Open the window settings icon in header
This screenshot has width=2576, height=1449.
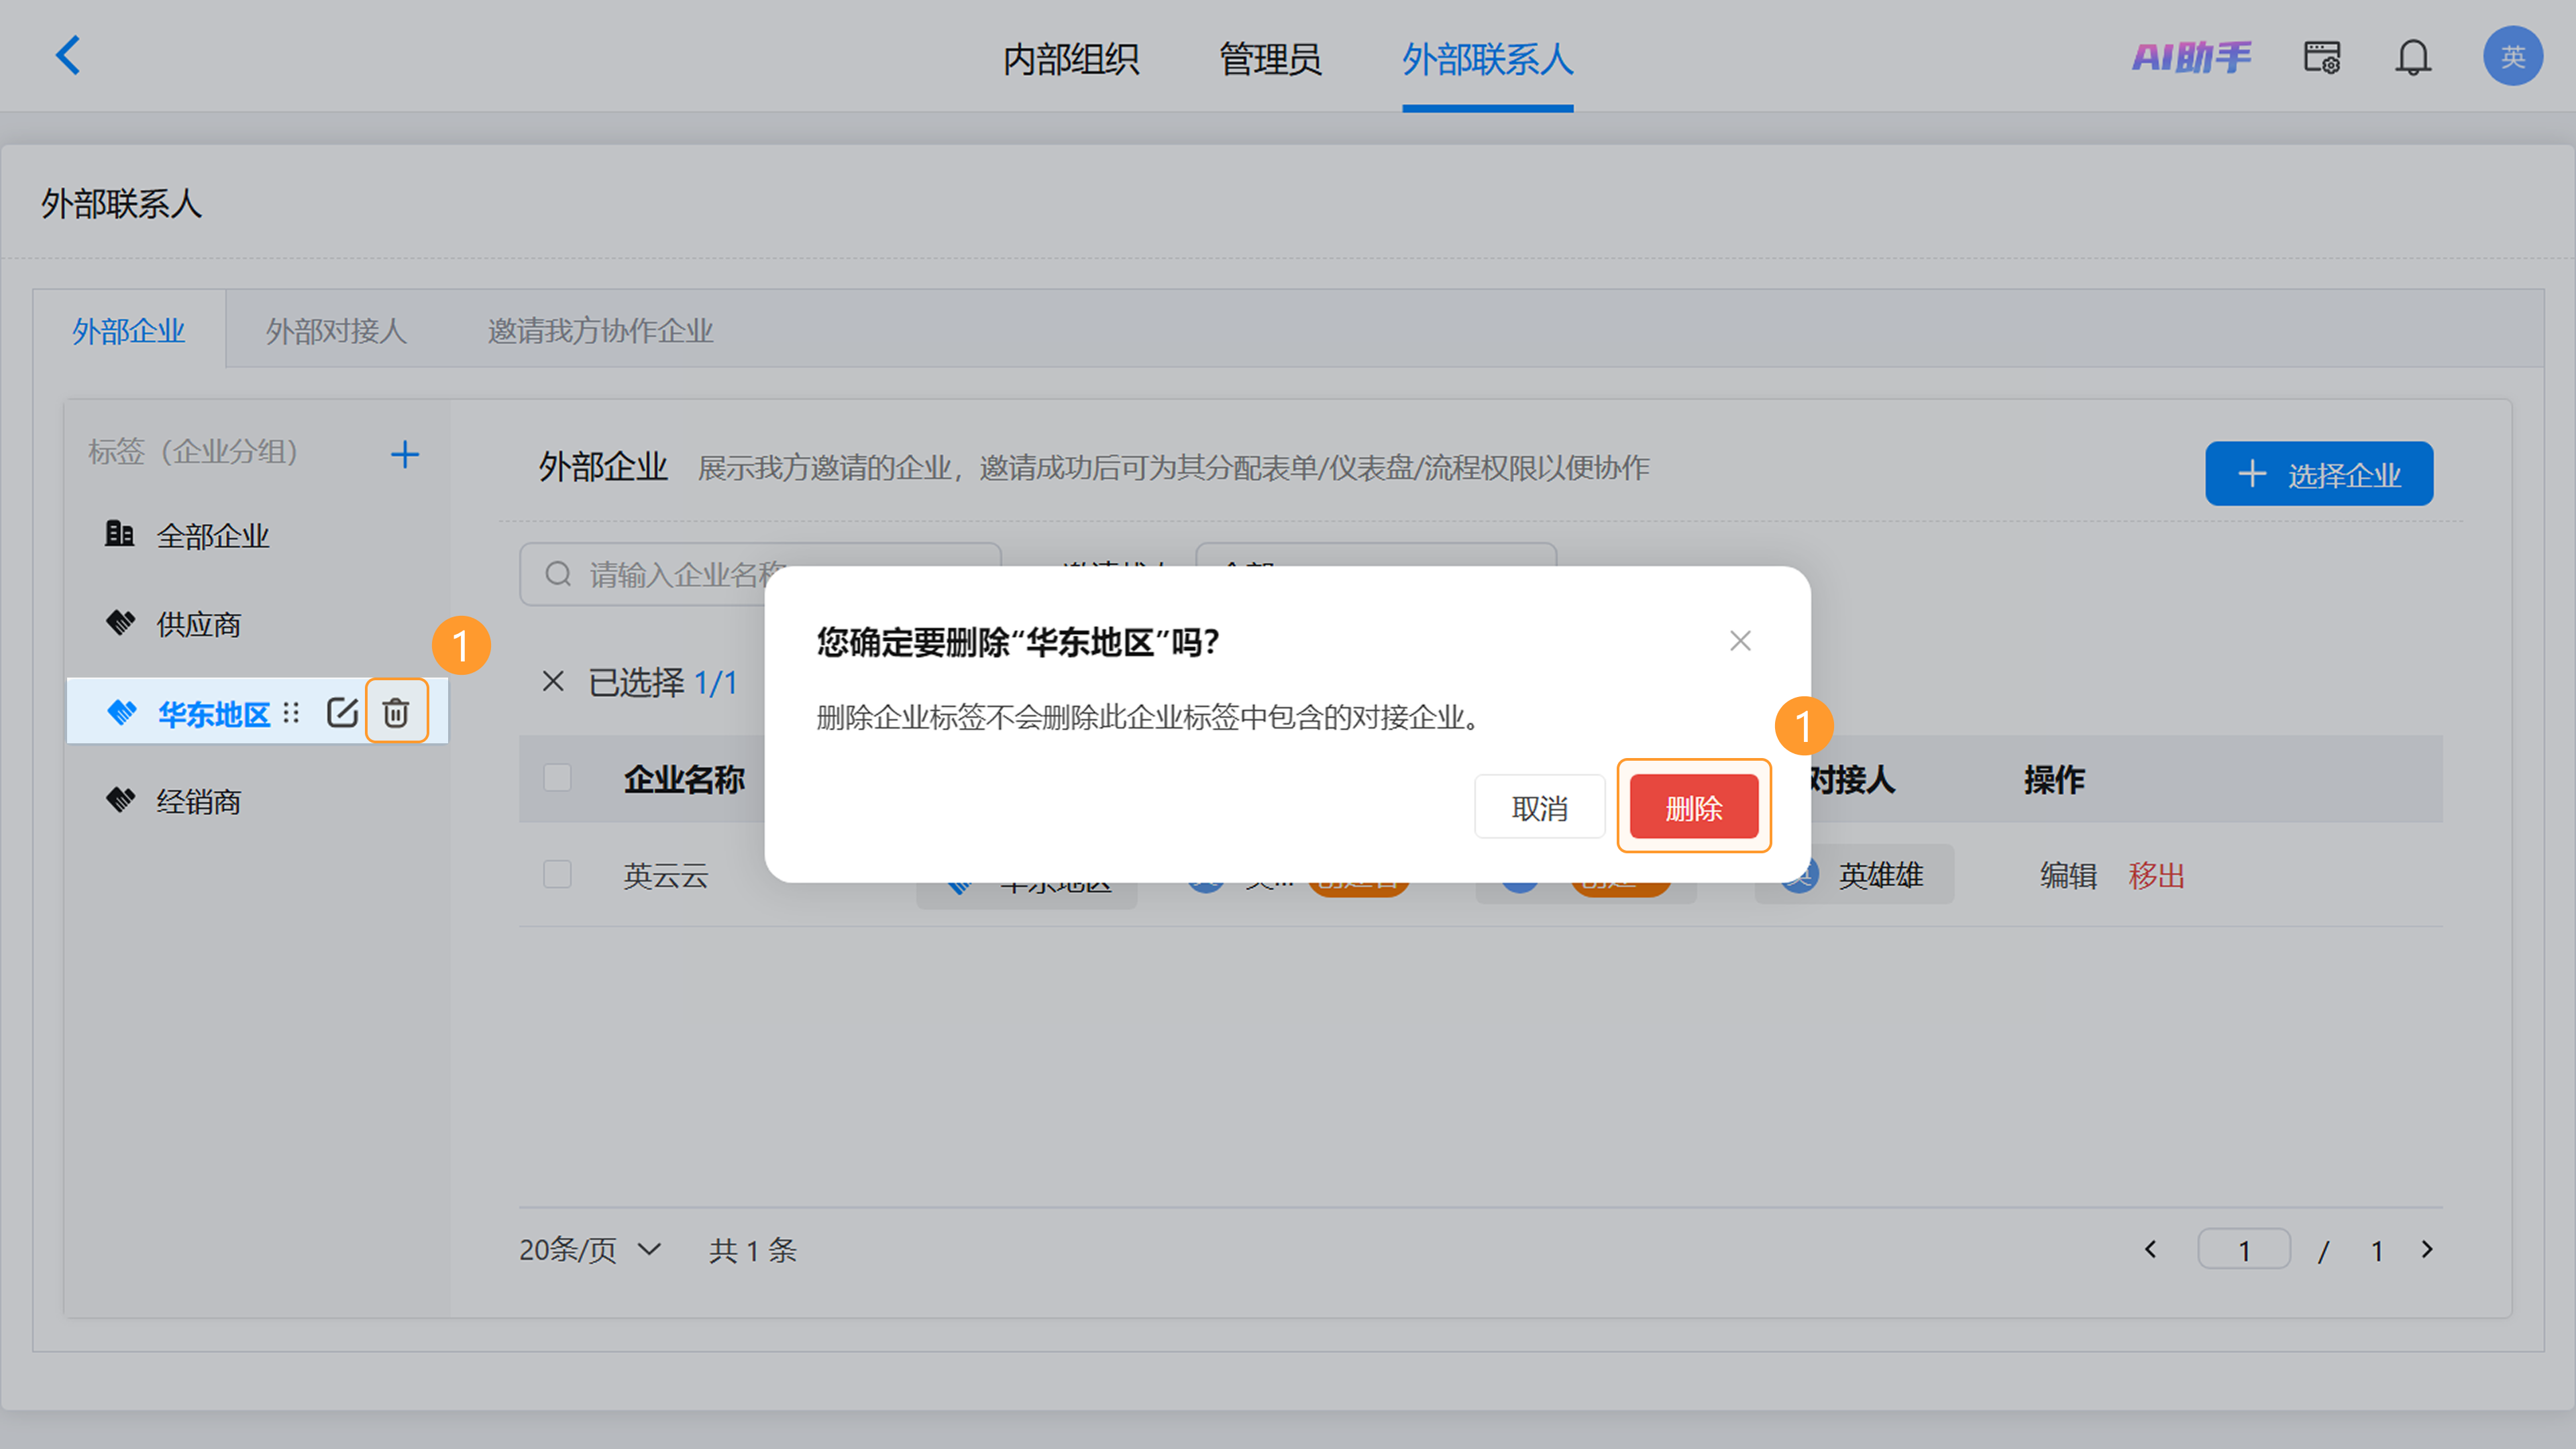(2322, 57)
